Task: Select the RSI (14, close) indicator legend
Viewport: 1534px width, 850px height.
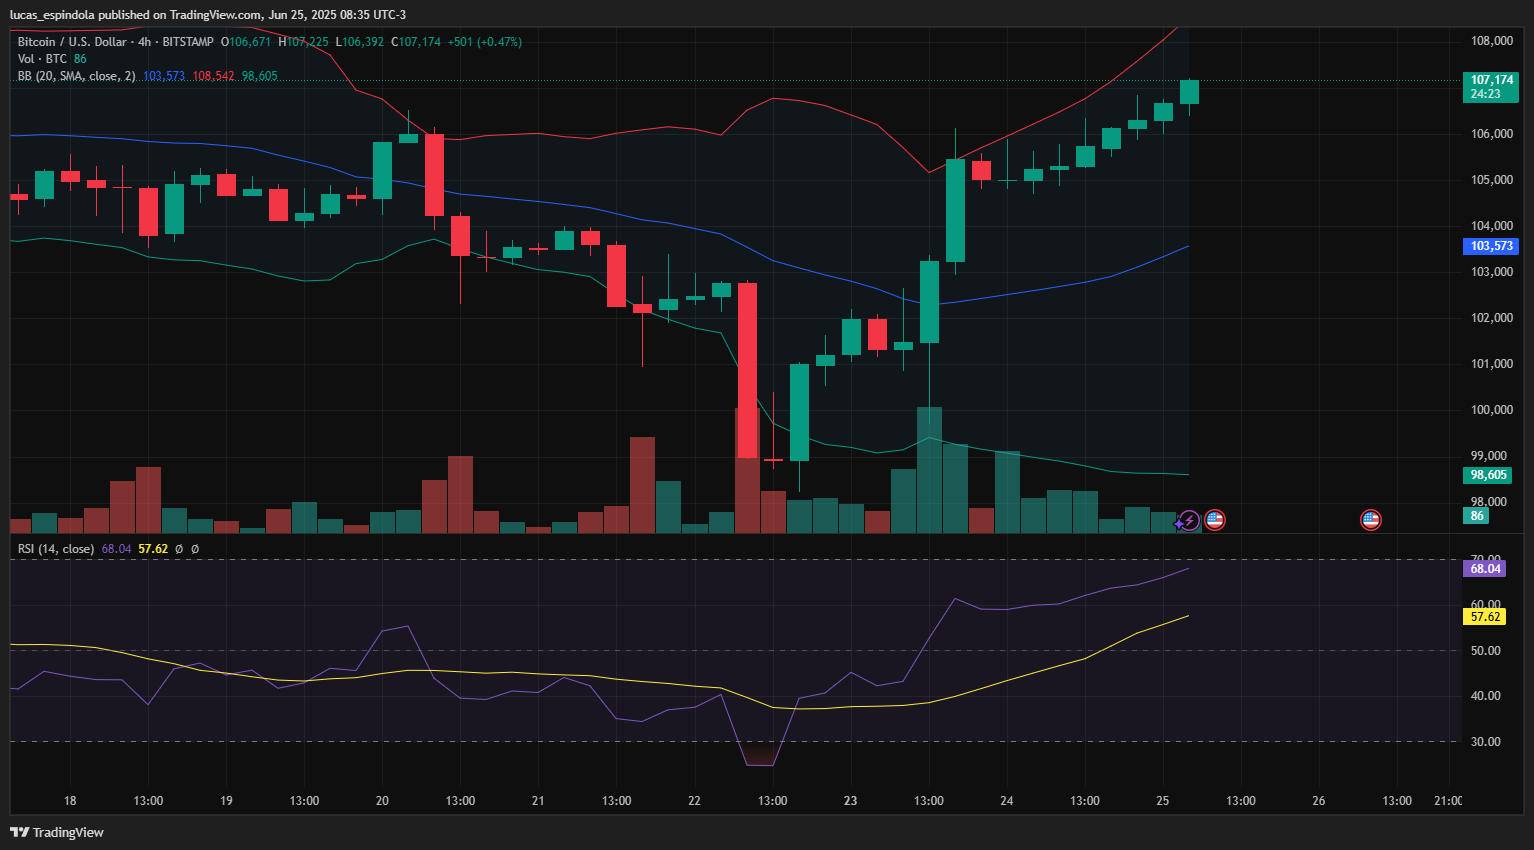Action: tap(56, 549)
